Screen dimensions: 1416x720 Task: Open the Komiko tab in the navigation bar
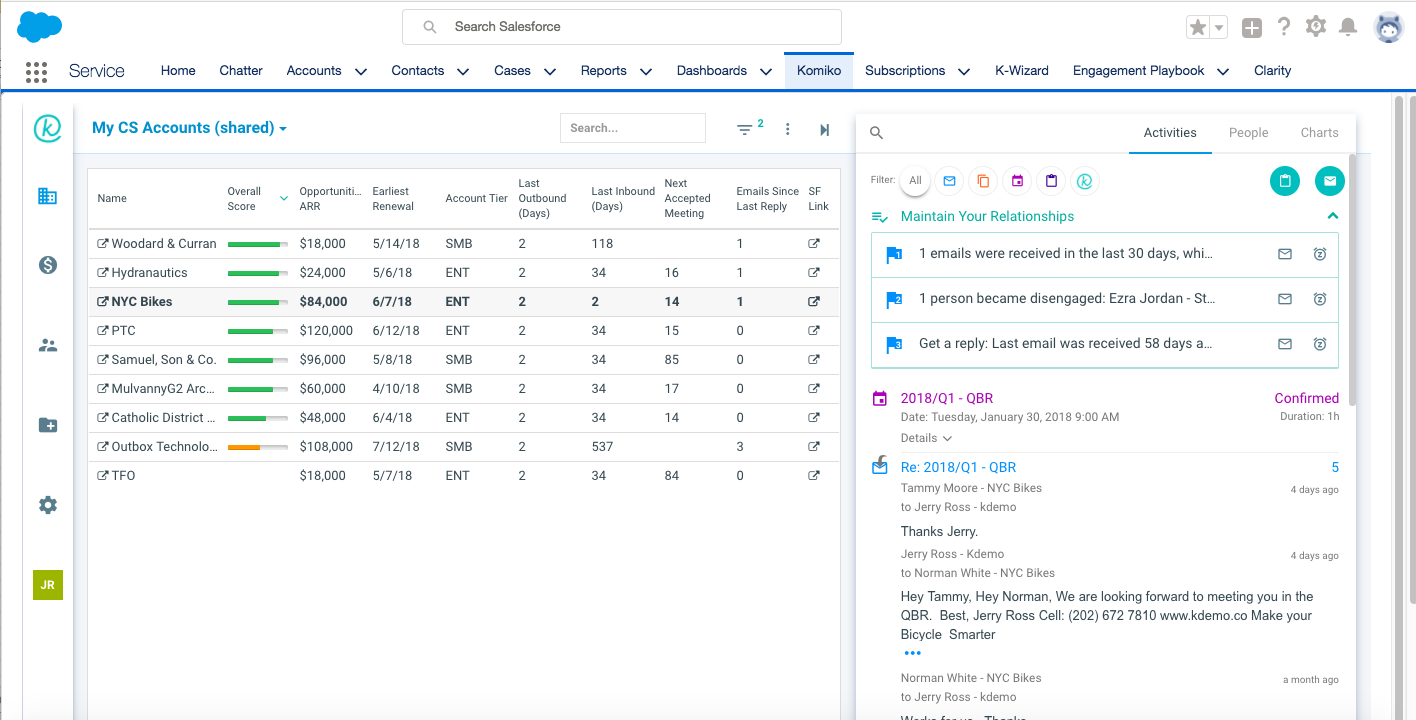(x=819, y=70)
